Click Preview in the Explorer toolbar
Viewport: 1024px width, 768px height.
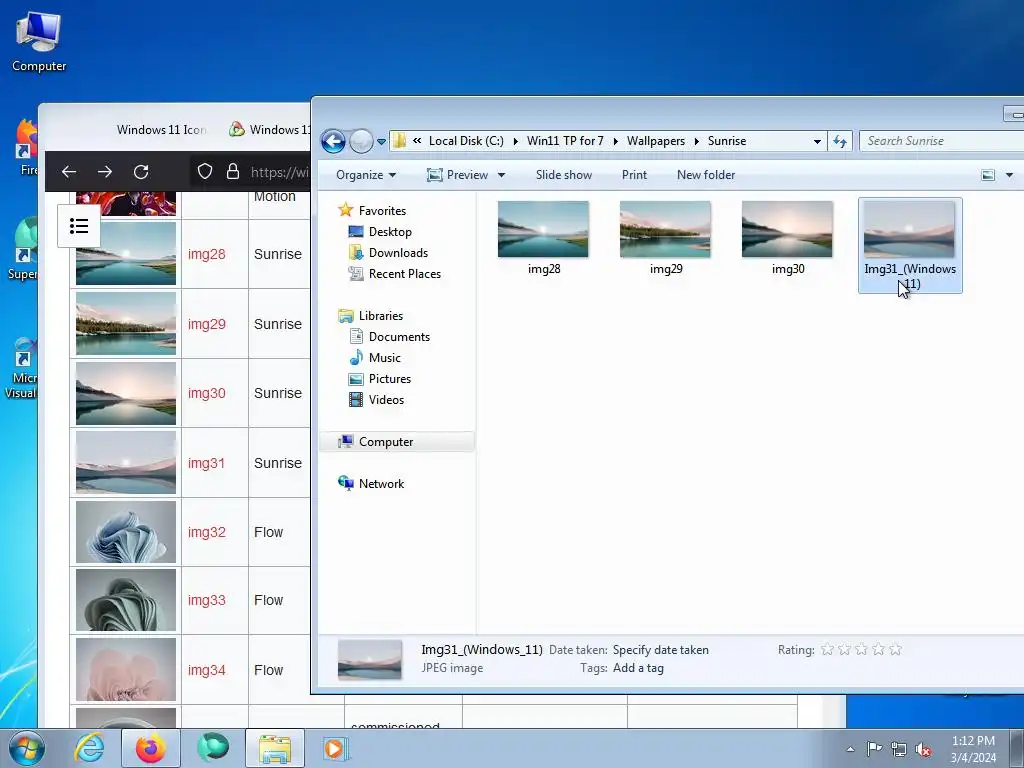(x=457, y=175)
